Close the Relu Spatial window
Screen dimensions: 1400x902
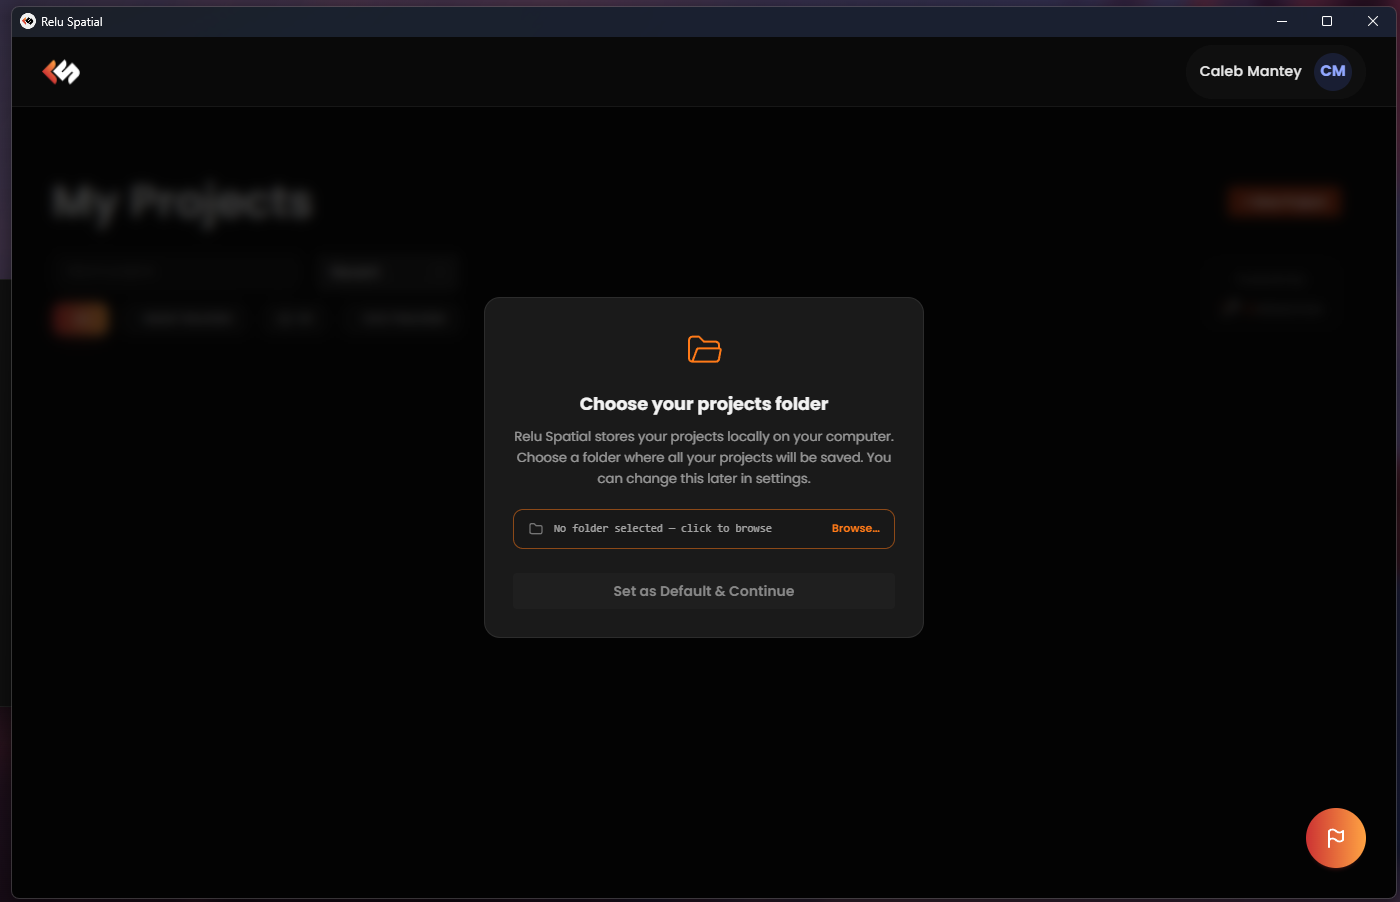pyautogui.click(x=1373, y=21)
